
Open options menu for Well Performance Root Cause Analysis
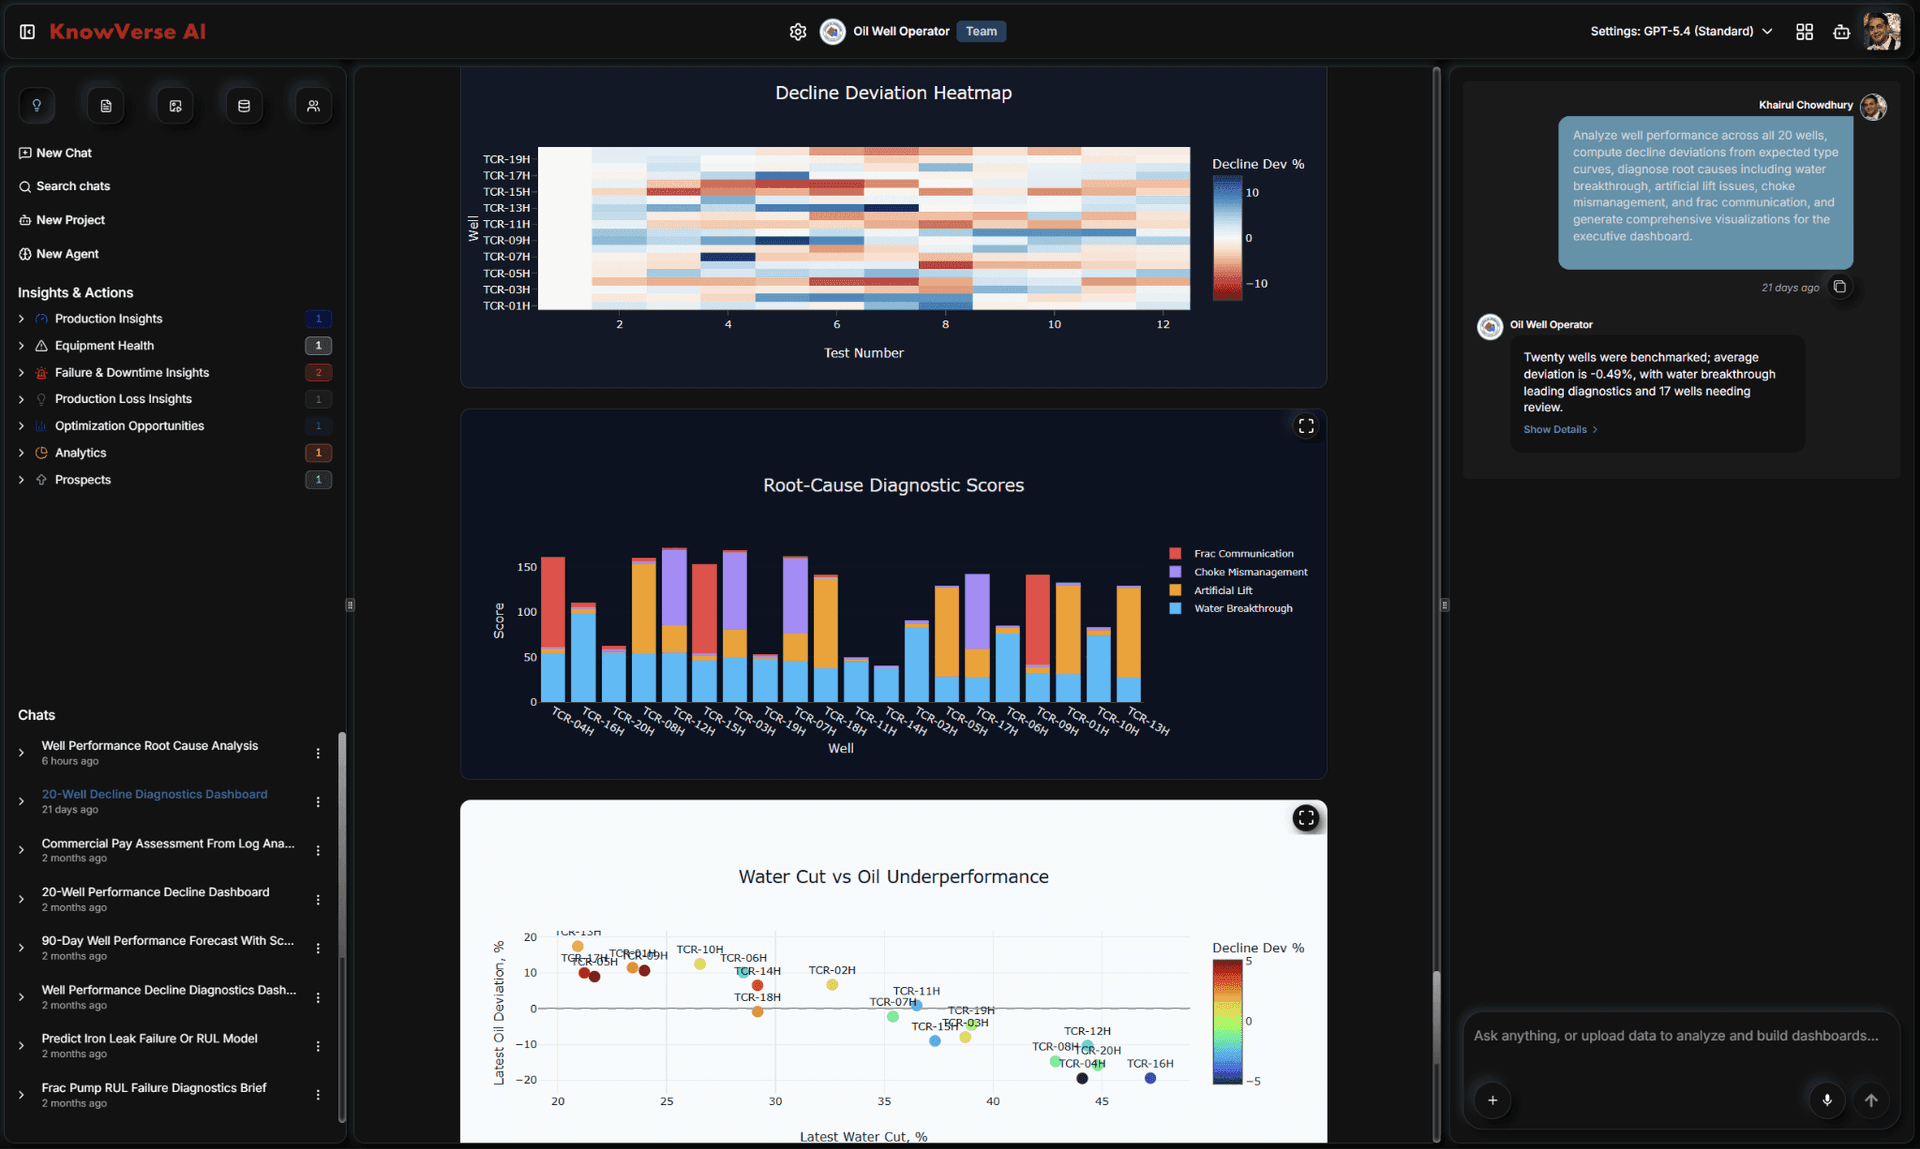pyautogui.click(x=318, y=753)
